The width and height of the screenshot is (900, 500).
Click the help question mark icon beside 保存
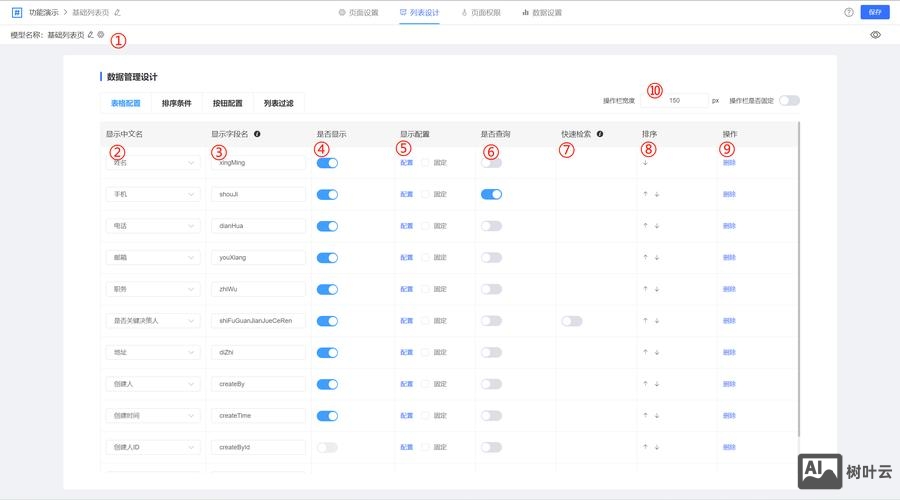(x=849, y=12)
